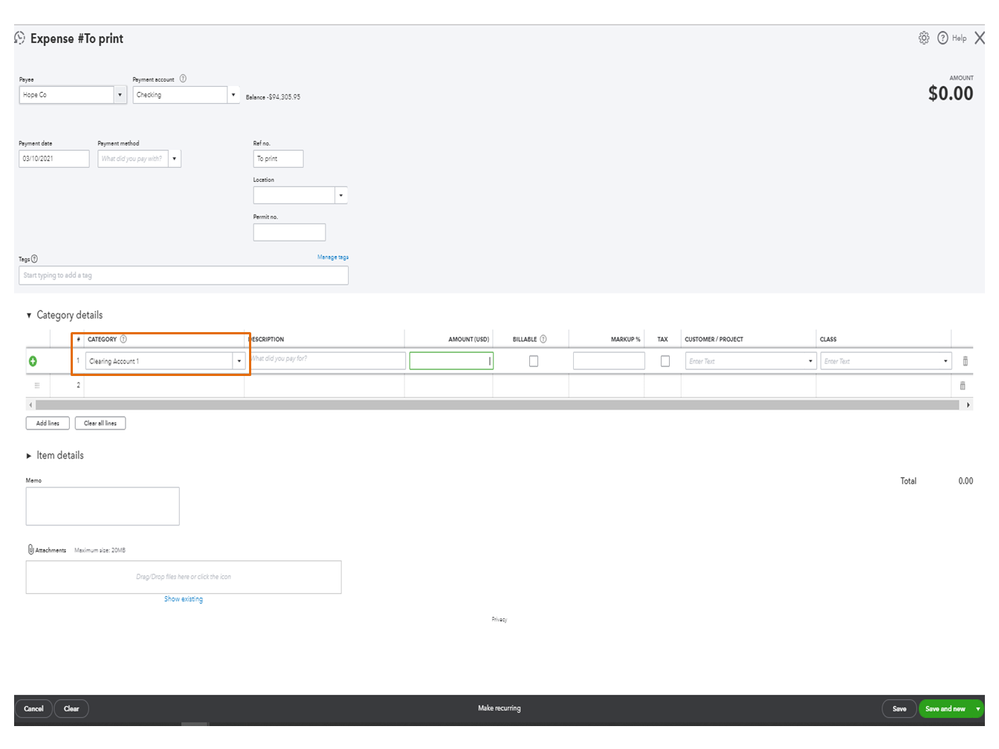This screenshot has width=999, height=749.
Task: Open the Customer / Project dropdown
Action: [x=810, y=361]
